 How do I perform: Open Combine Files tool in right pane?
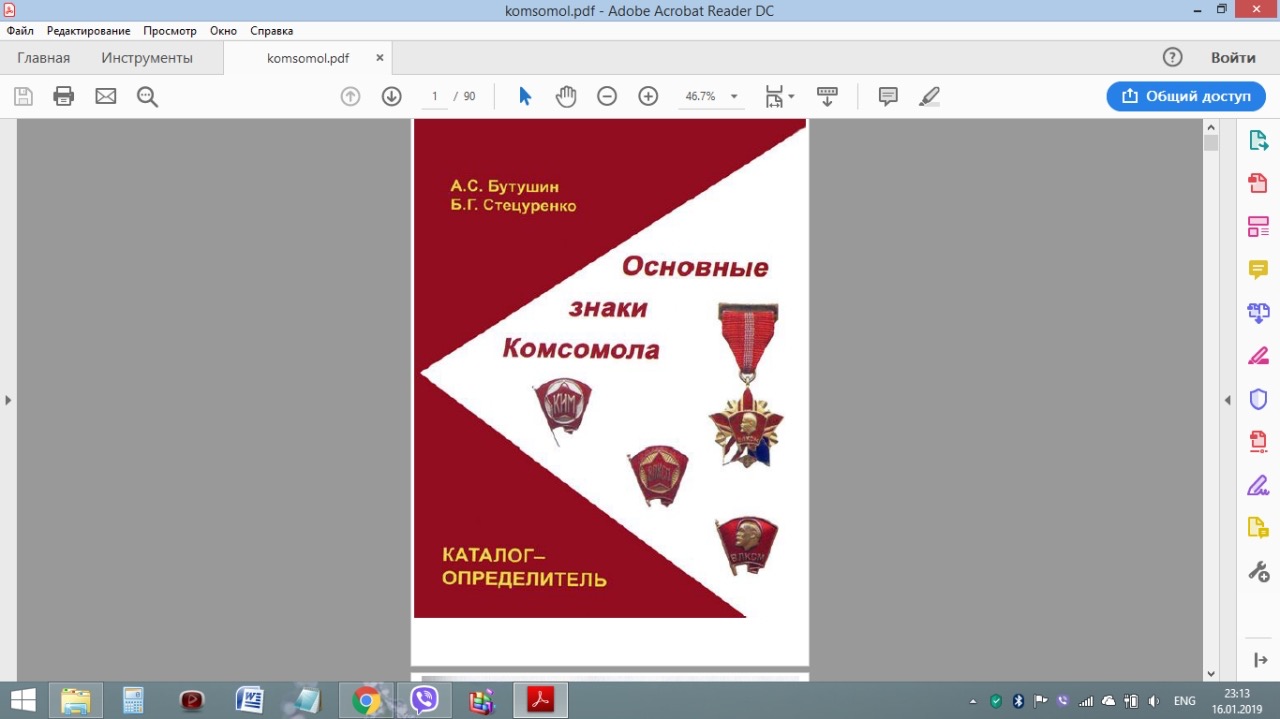(x=1258, y=313)
